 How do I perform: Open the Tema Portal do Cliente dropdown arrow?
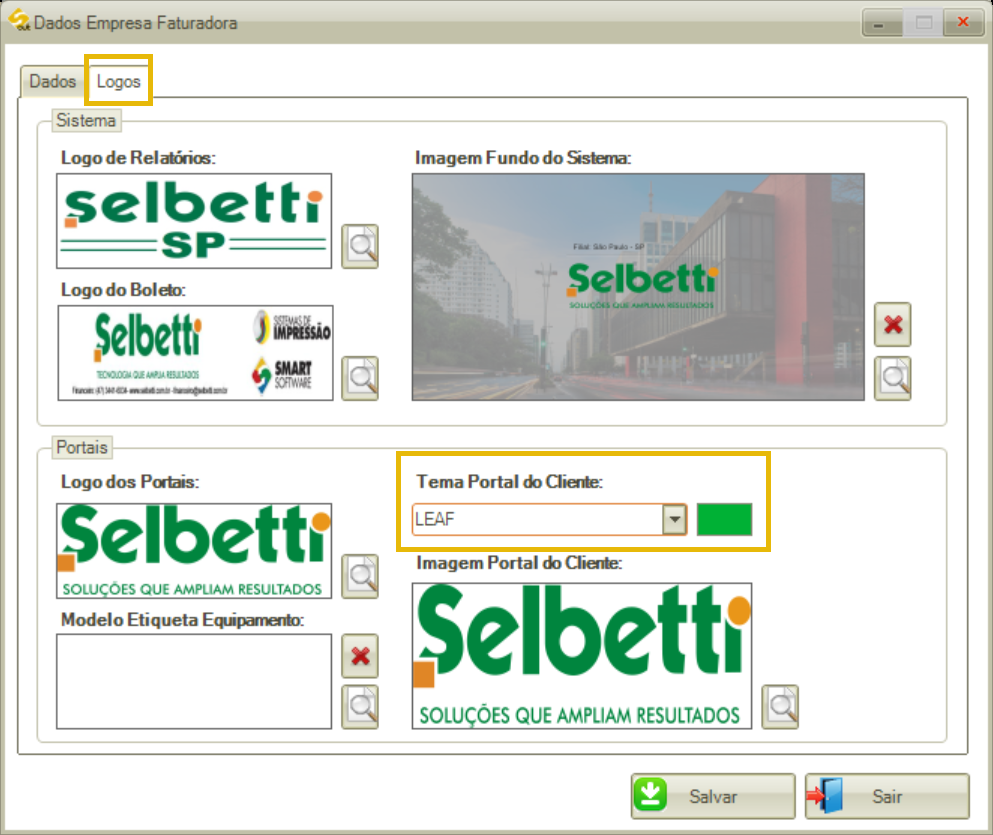click(674, 520)
